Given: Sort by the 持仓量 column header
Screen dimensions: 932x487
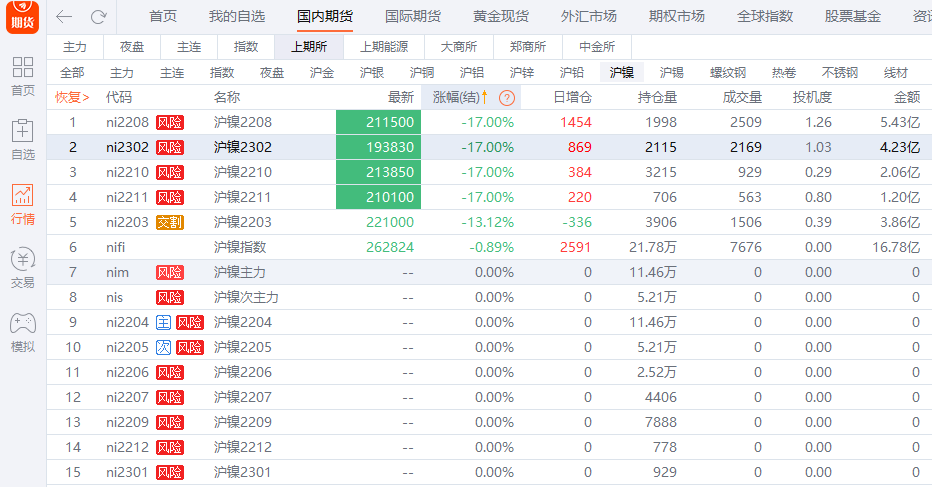Looking at the screenshot, I should coord(657,97).
